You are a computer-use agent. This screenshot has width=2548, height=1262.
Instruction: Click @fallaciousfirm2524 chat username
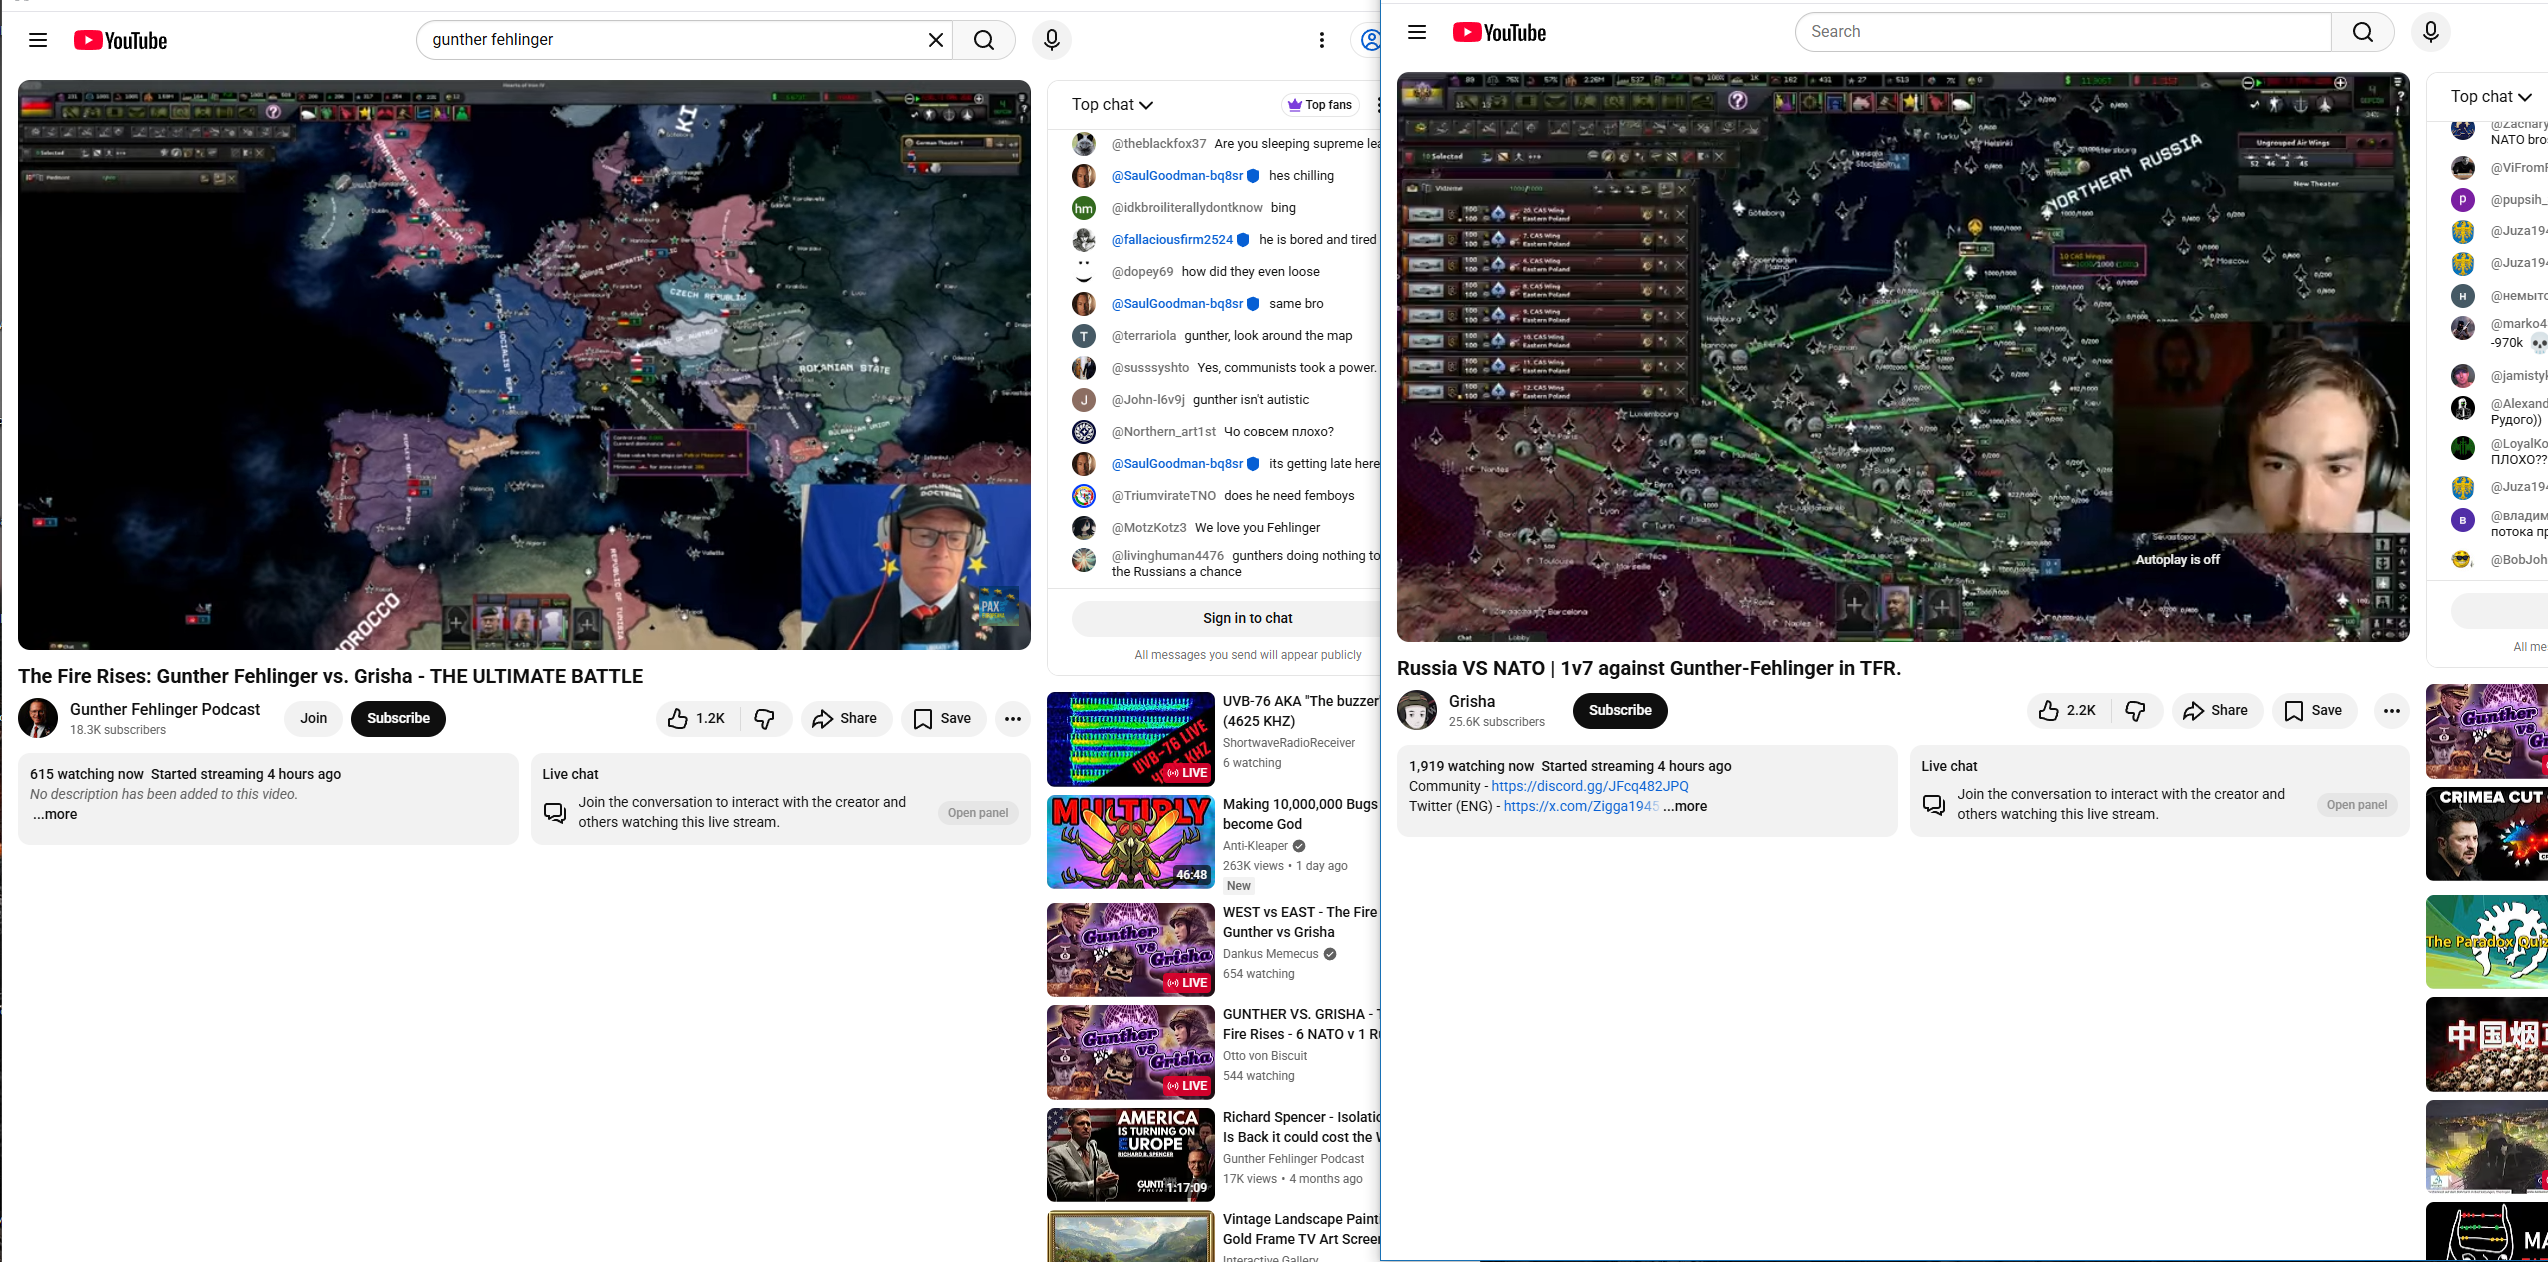click(x=1172, y=240)
